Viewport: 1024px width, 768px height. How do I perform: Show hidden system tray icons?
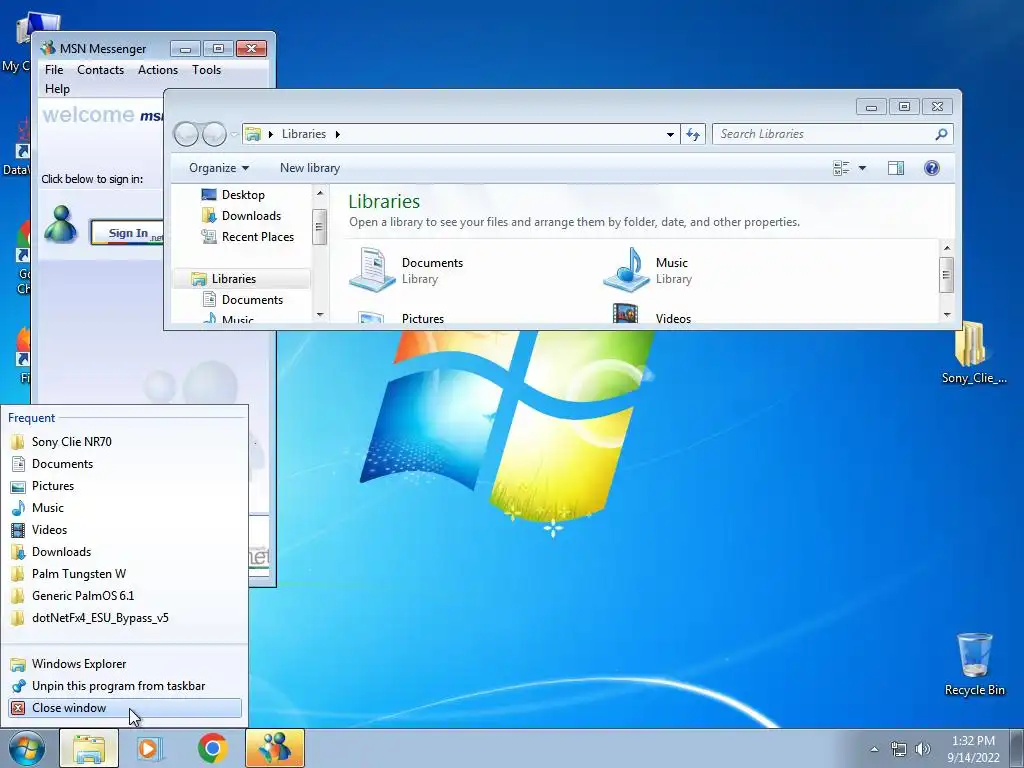[874, 749]
